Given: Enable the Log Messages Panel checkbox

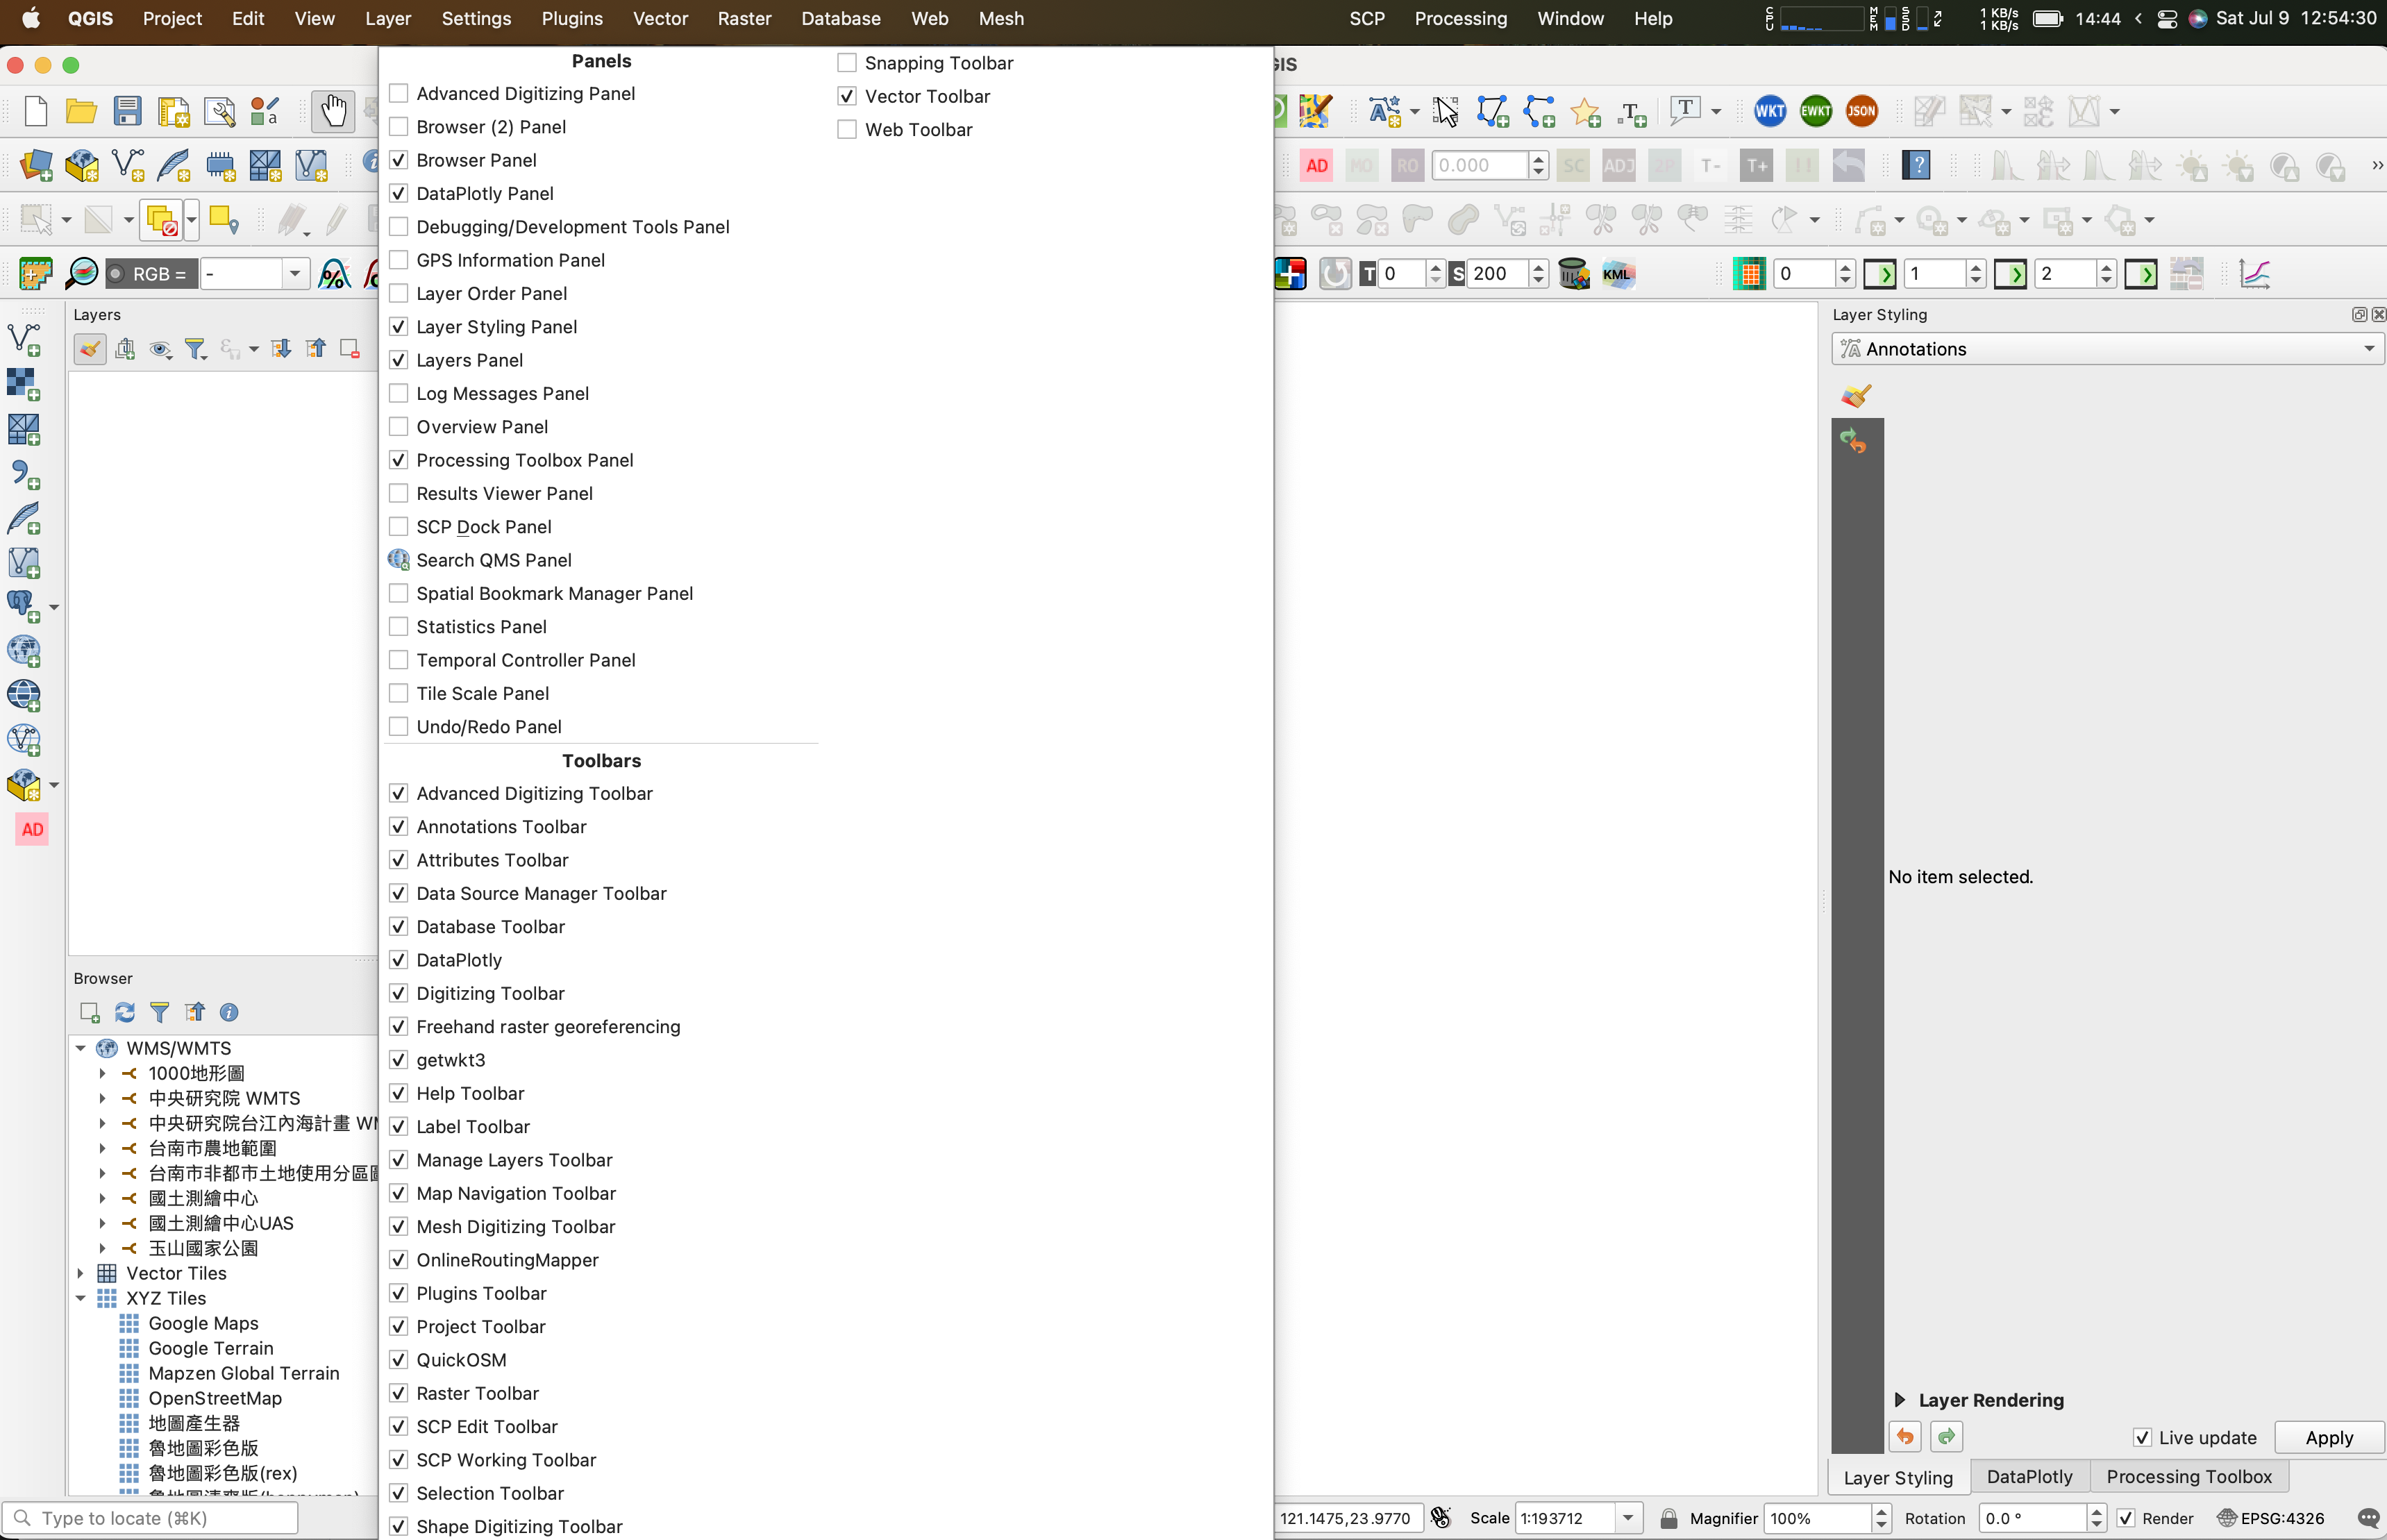Looking at the screenshot, I should point(399,393).
